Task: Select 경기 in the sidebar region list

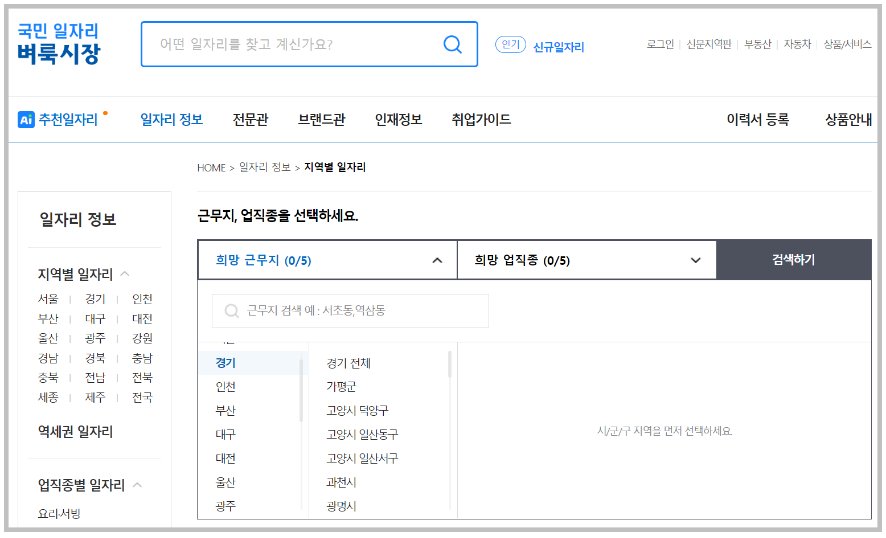Action: coord(95,299)
